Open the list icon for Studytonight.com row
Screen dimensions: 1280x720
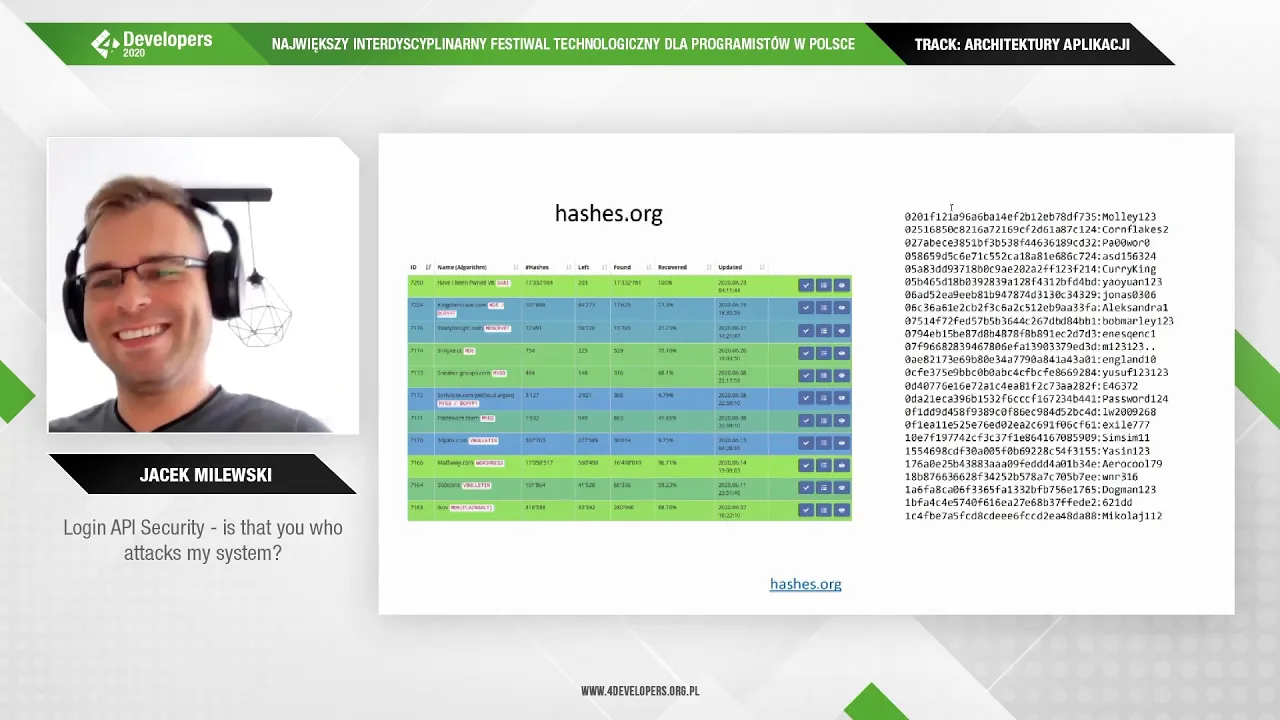[824, 331]
